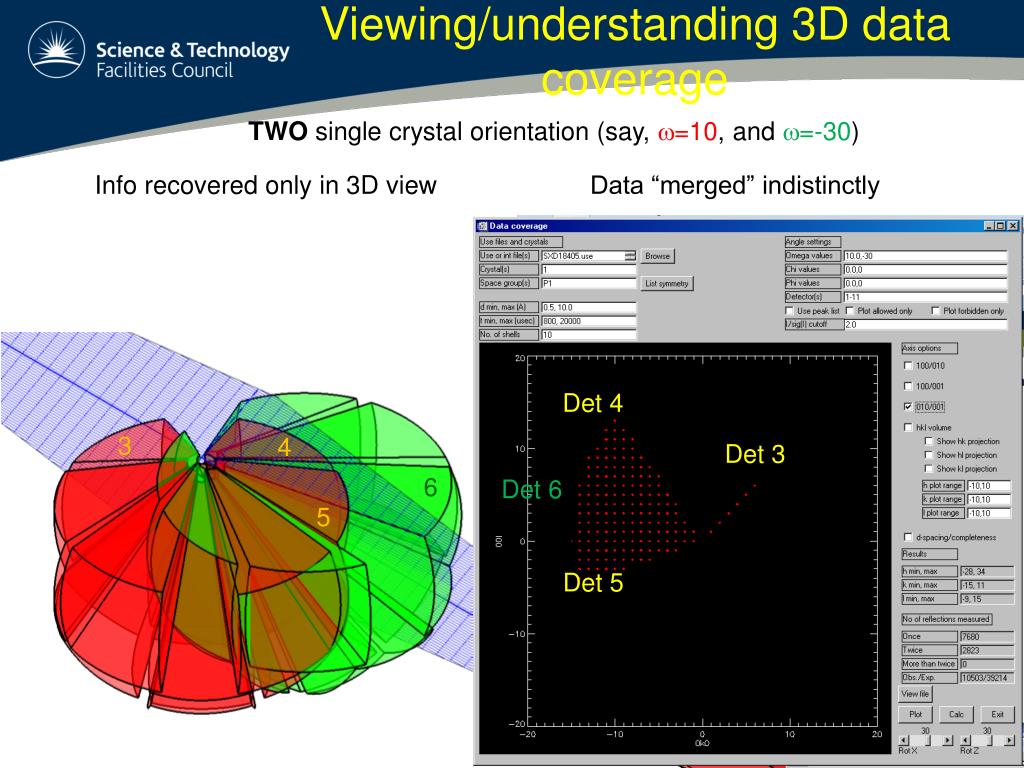Click the Rot X slider right arrow

(948, 741)
